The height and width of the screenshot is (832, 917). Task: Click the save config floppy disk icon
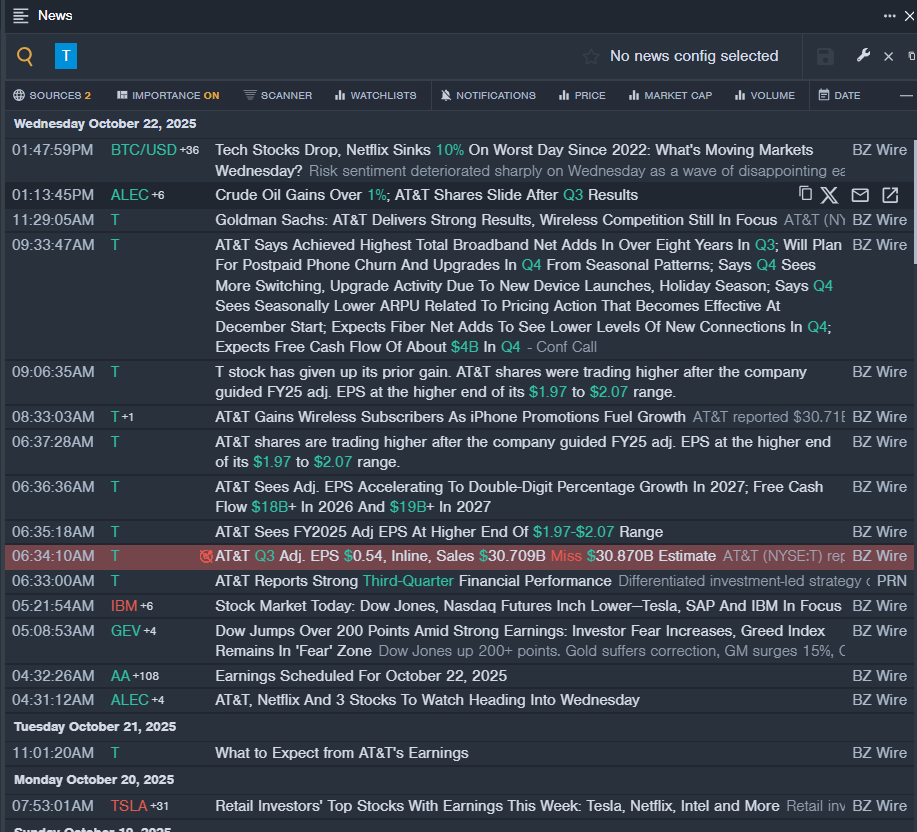coord(825,56)
